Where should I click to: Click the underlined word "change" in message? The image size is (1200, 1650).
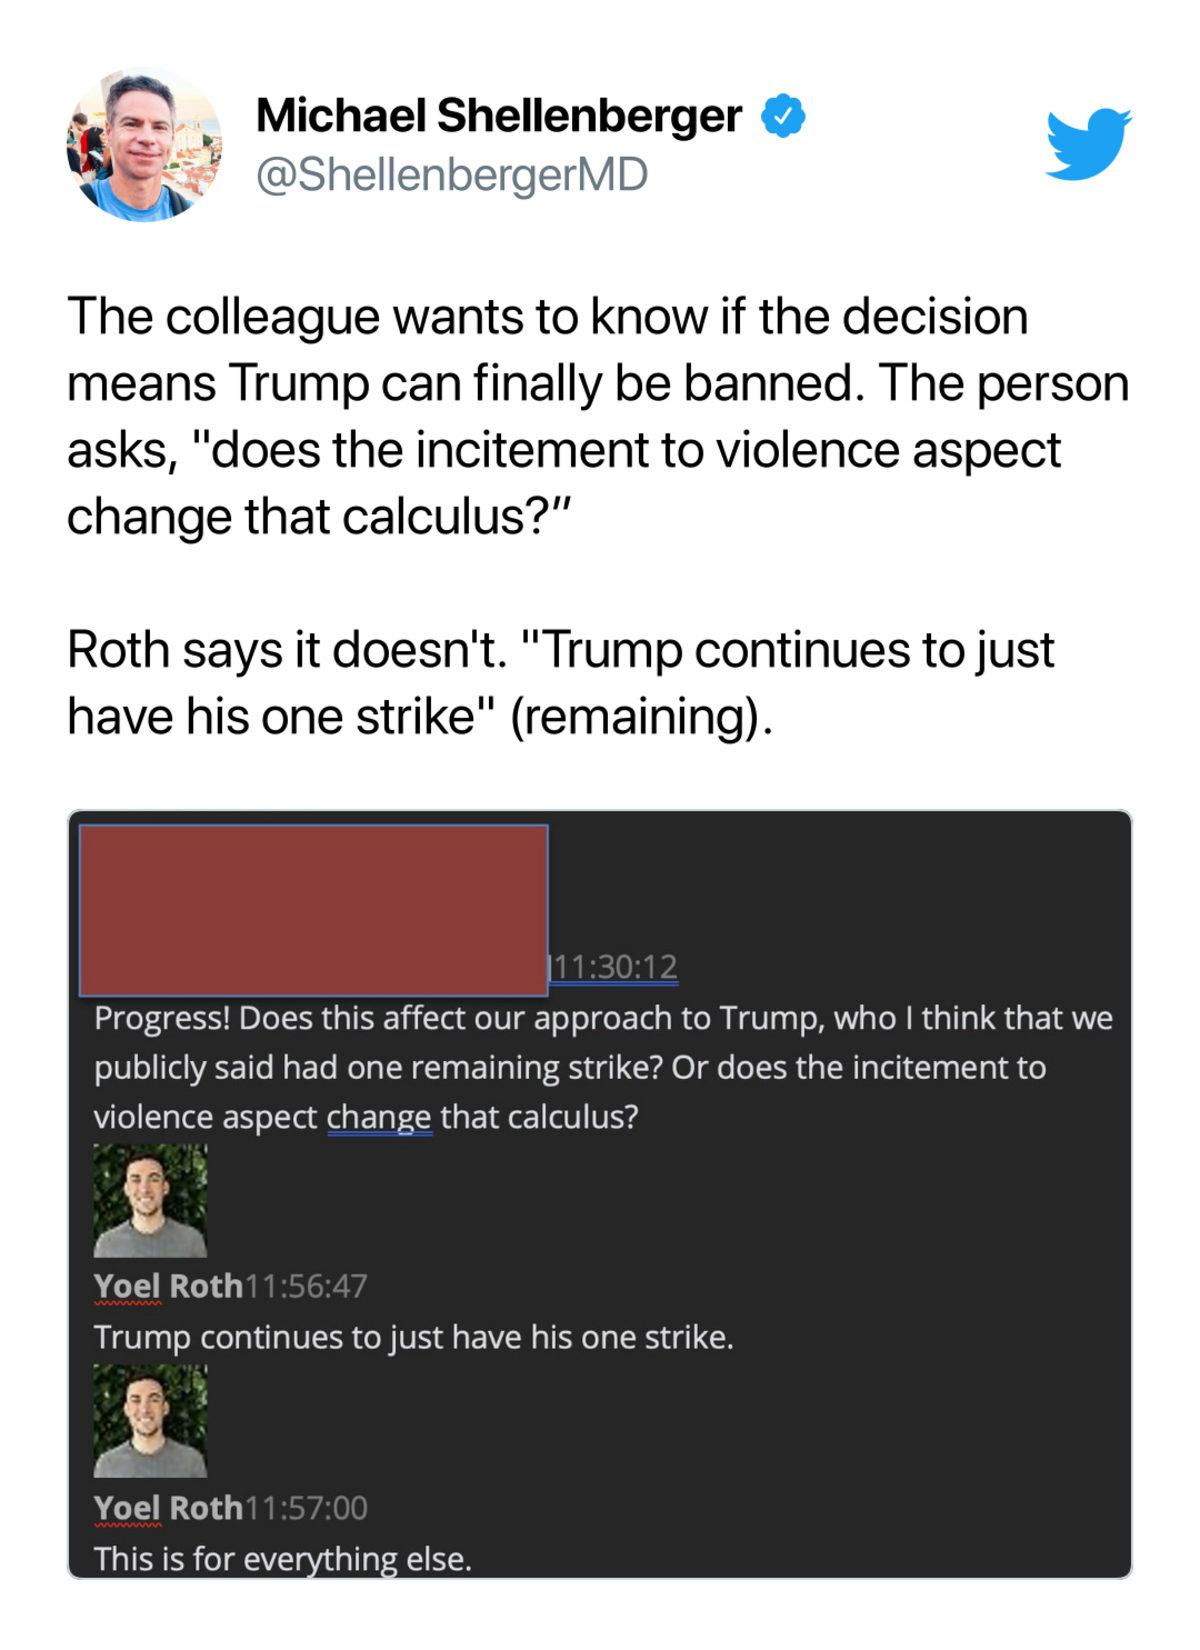(x=379, y=1118)
